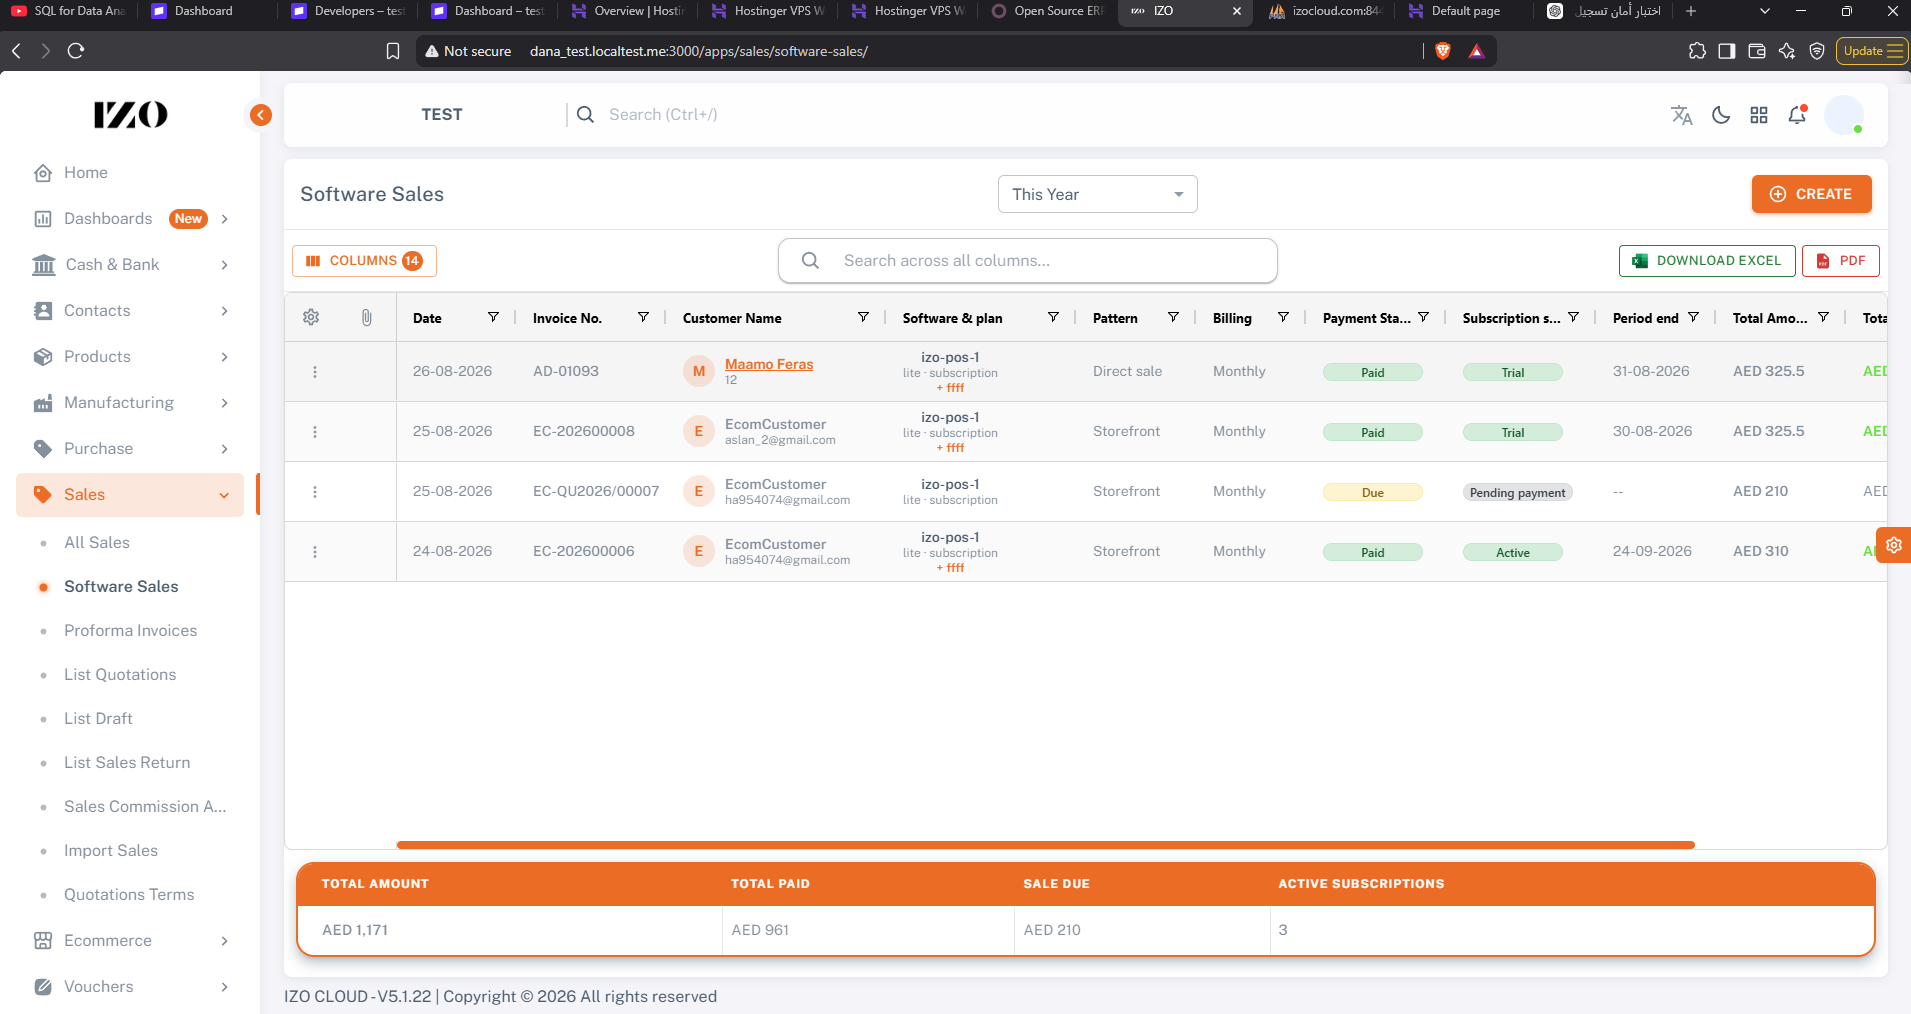Open Proforma Invoices submenu item
The width and height of the screenshot is (1911, 1014).
pos(130,630)
